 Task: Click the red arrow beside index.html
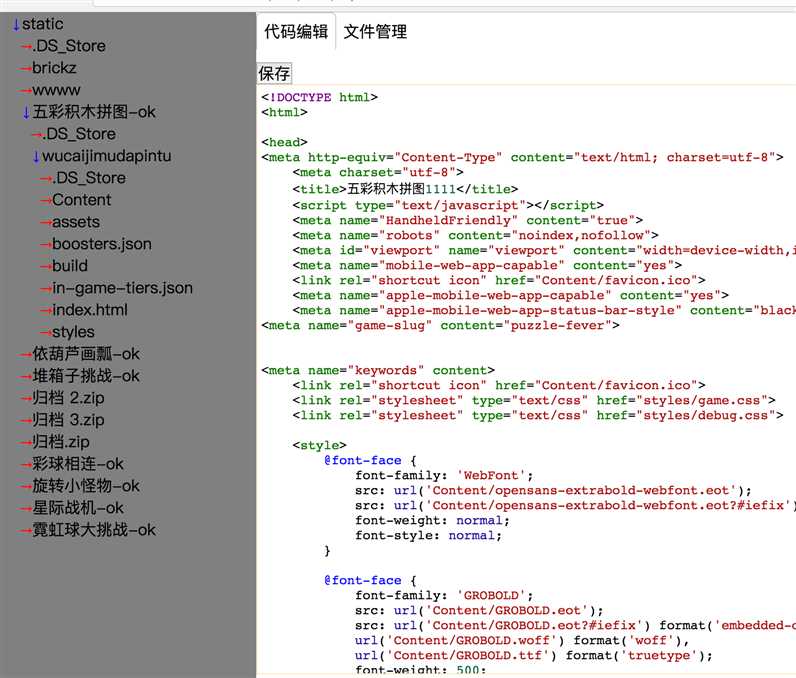pyautogui.click(x=46, y=311)
